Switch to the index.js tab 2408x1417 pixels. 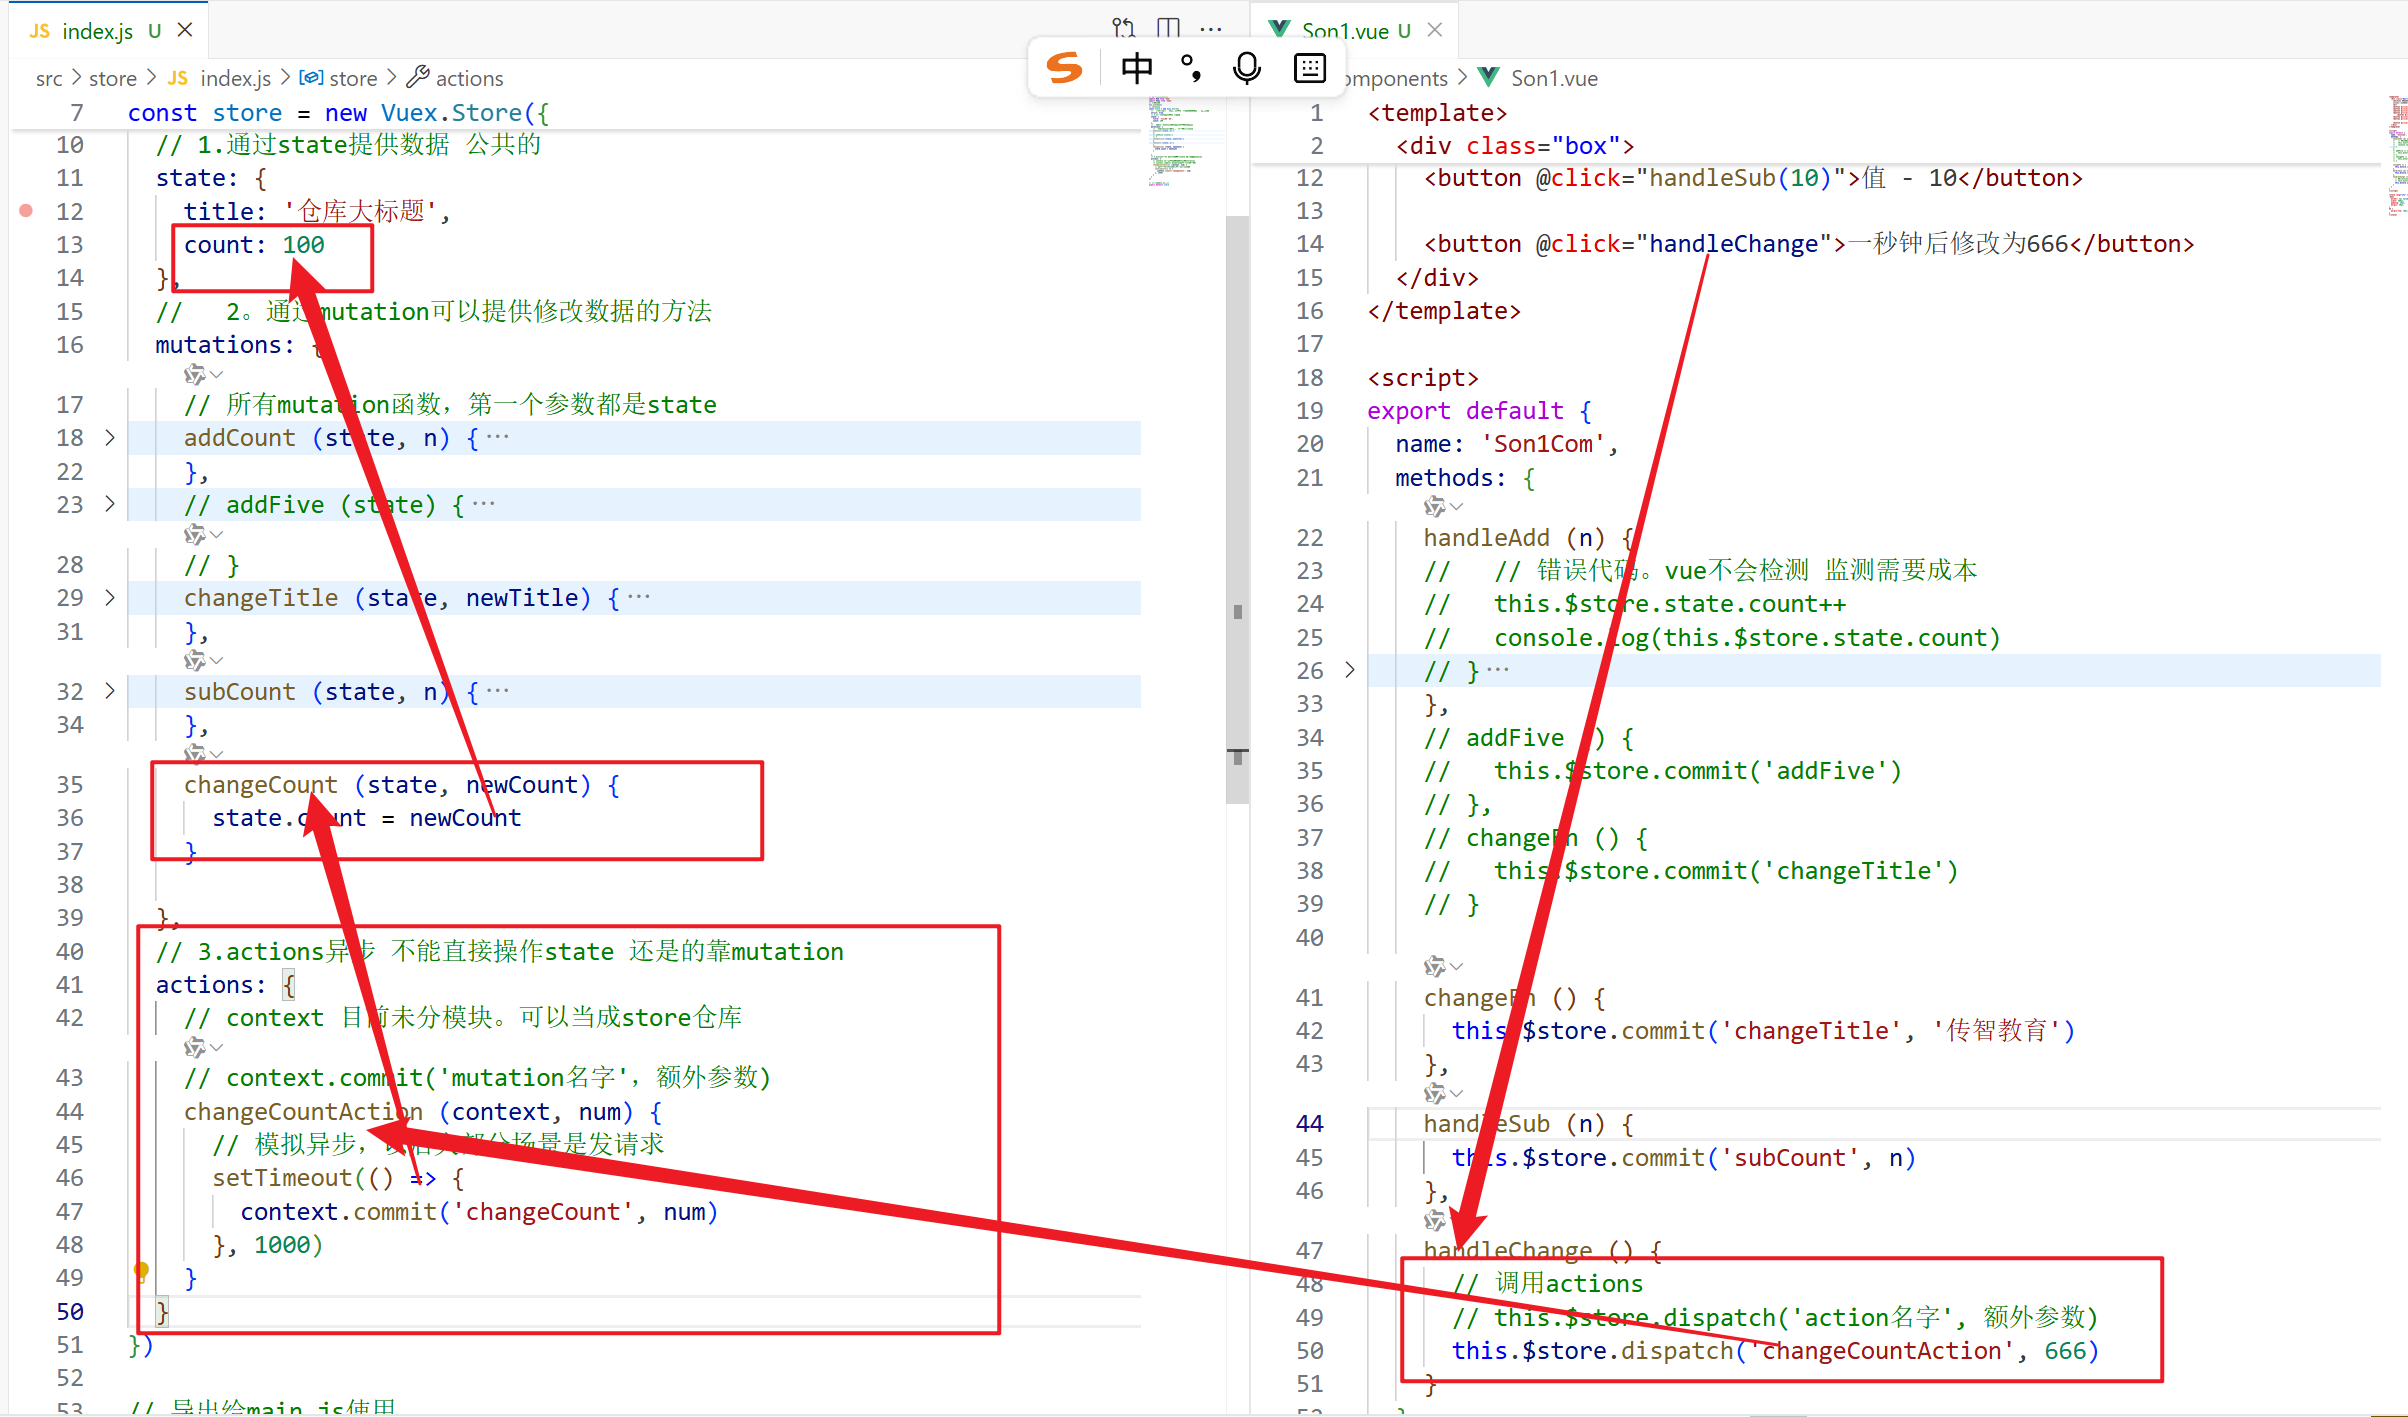pos(97,31)
